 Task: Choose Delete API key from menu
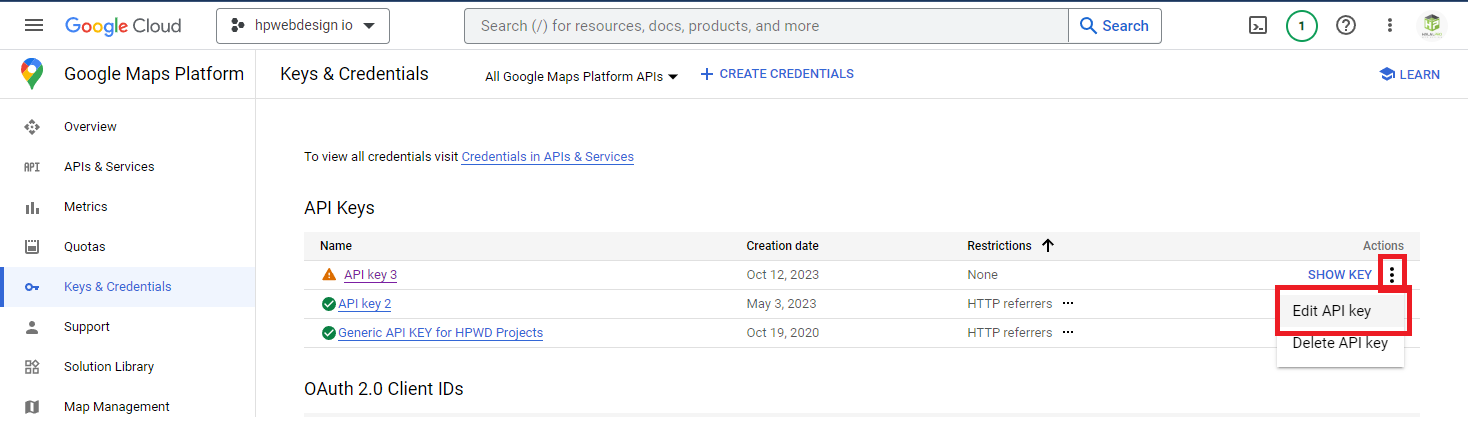pyautogui.click(x=1340, y=343)
